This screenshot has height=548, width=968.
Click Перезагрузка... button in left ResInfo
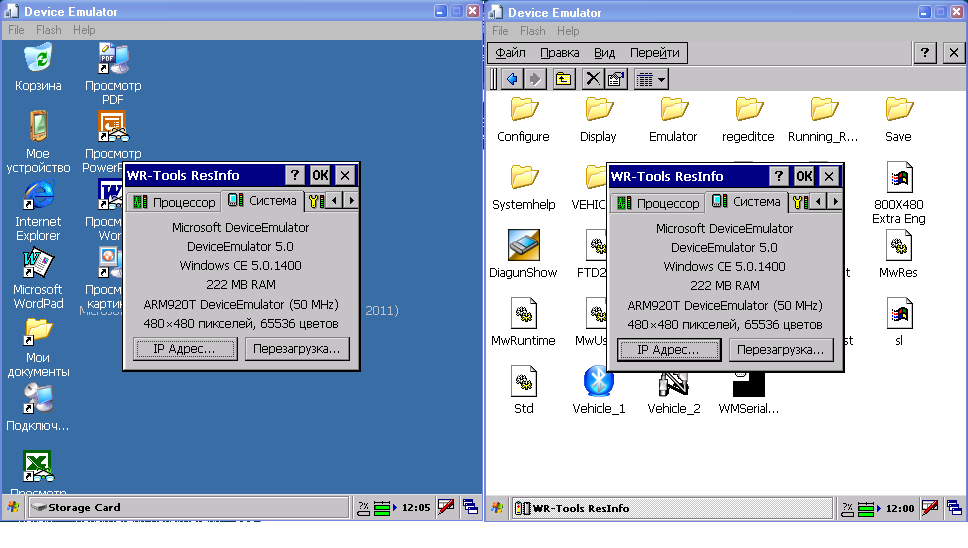point(297,349)
